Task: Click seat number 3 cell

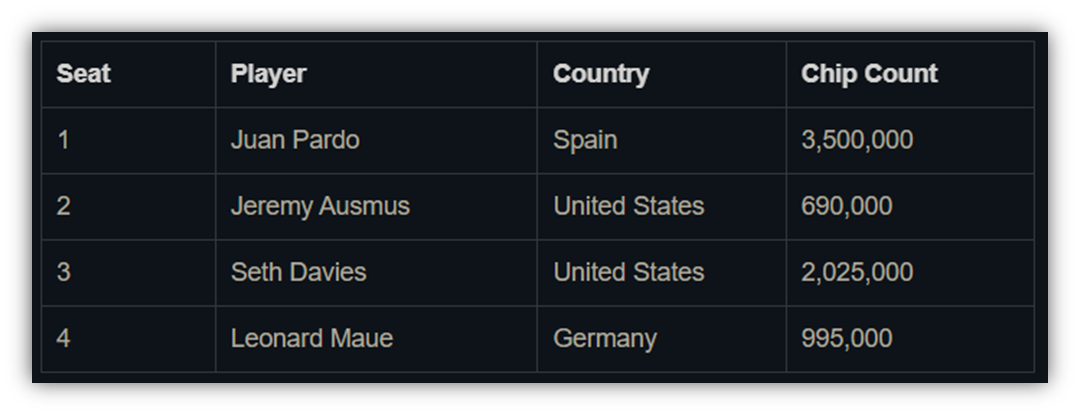Action: tap(129, 273)
